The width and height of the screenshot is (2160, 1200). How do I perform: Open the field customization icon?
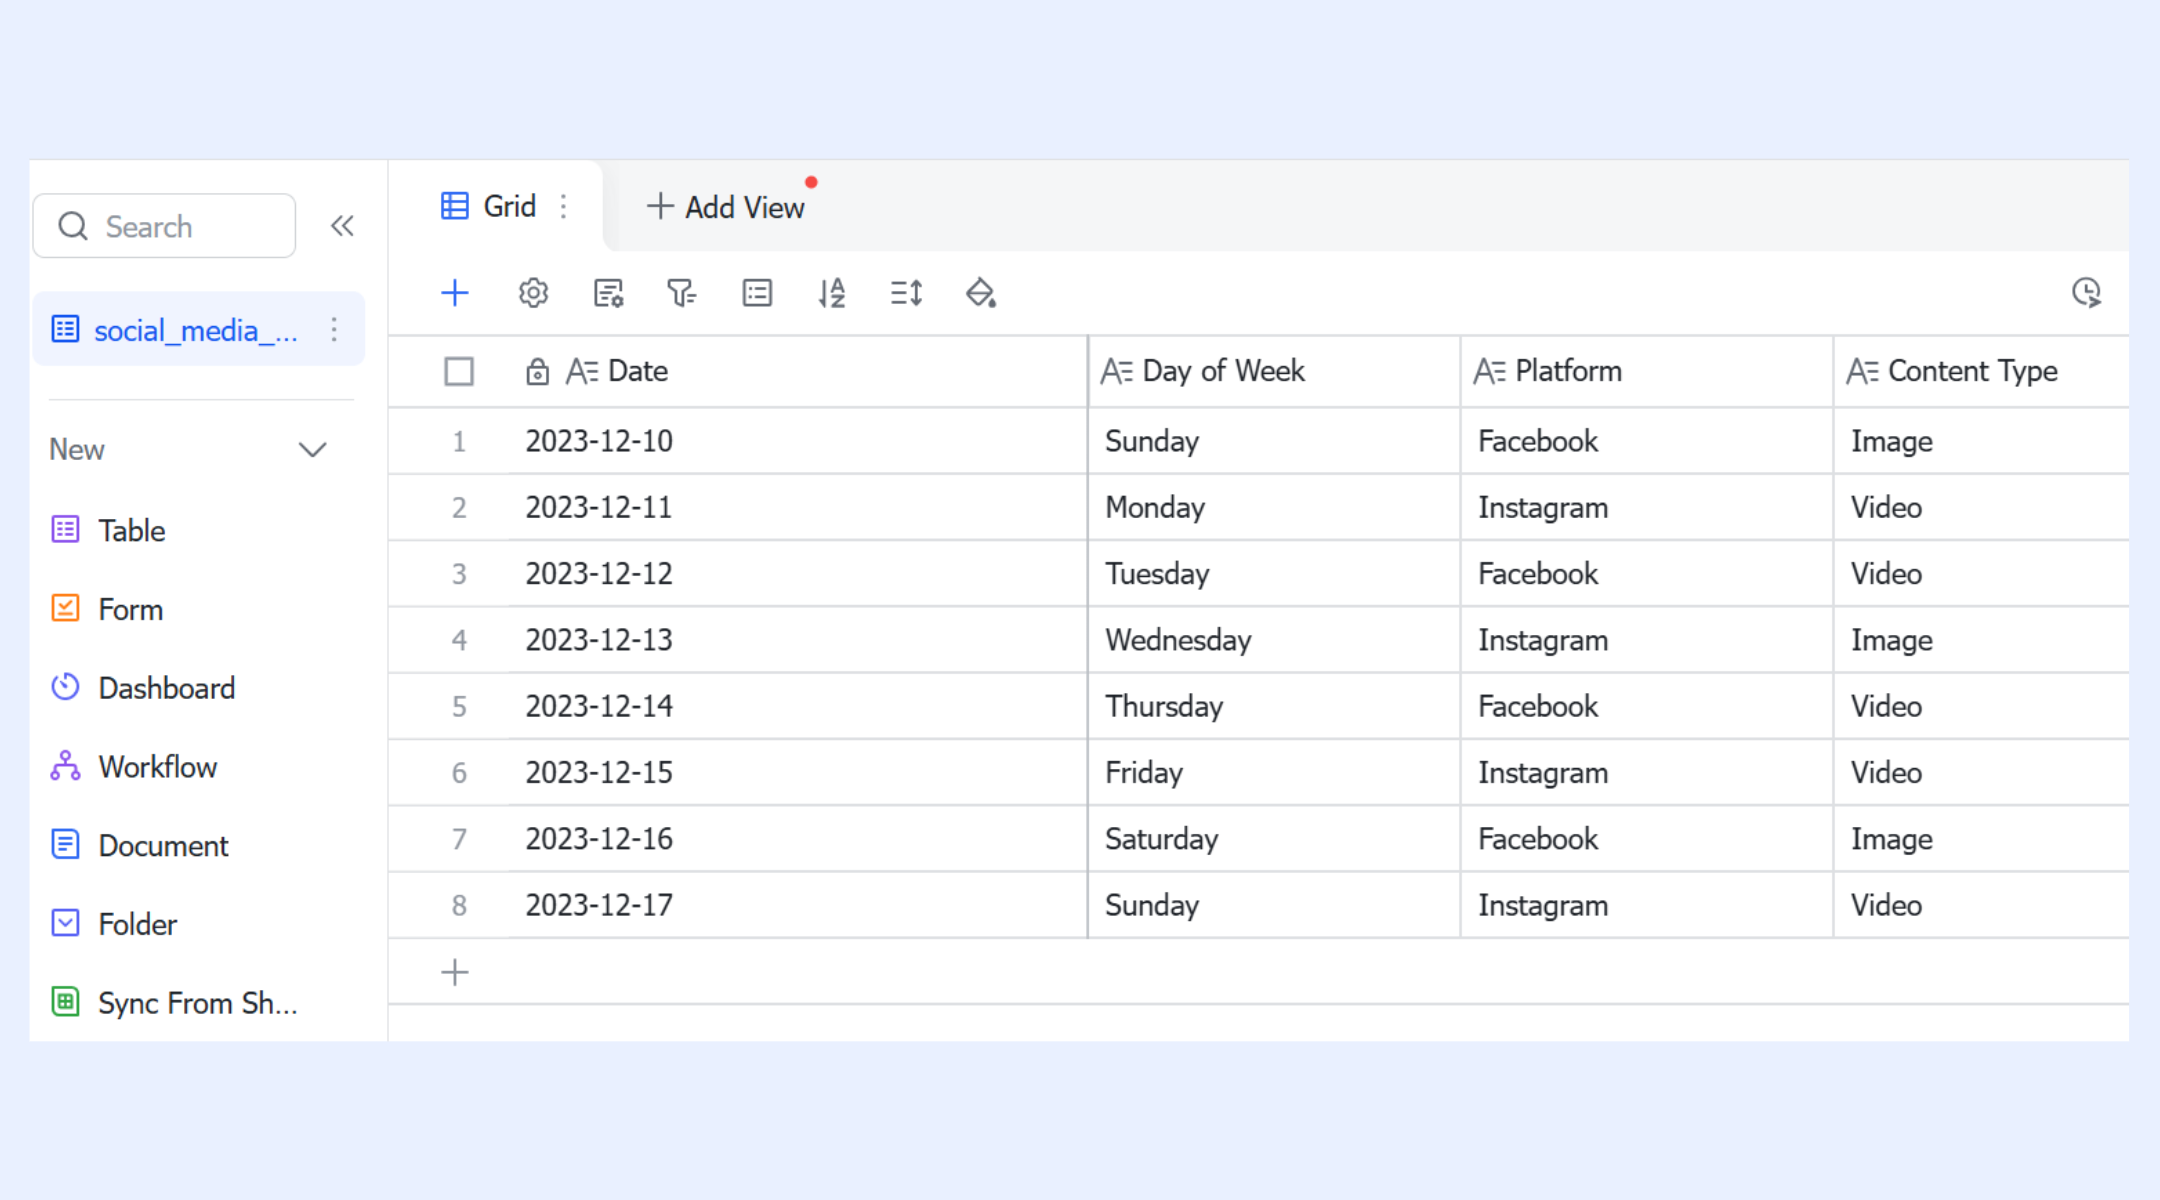608,293
